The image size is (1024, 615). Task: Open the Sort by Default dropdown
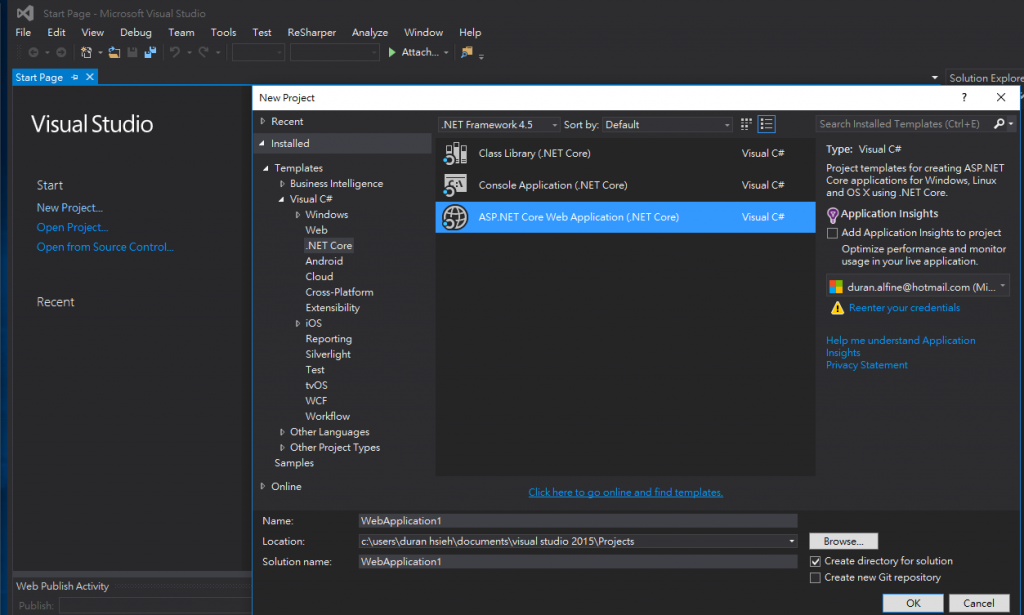(727, 125)
